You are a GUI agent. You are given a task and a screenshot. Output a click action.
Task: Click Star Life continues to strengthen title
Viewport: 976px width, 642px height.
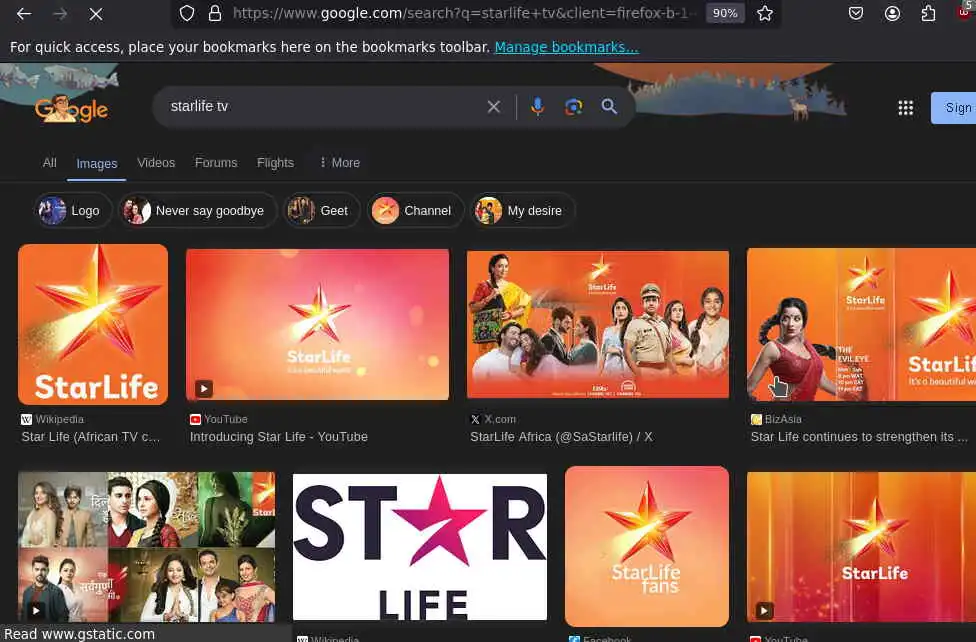859,437
